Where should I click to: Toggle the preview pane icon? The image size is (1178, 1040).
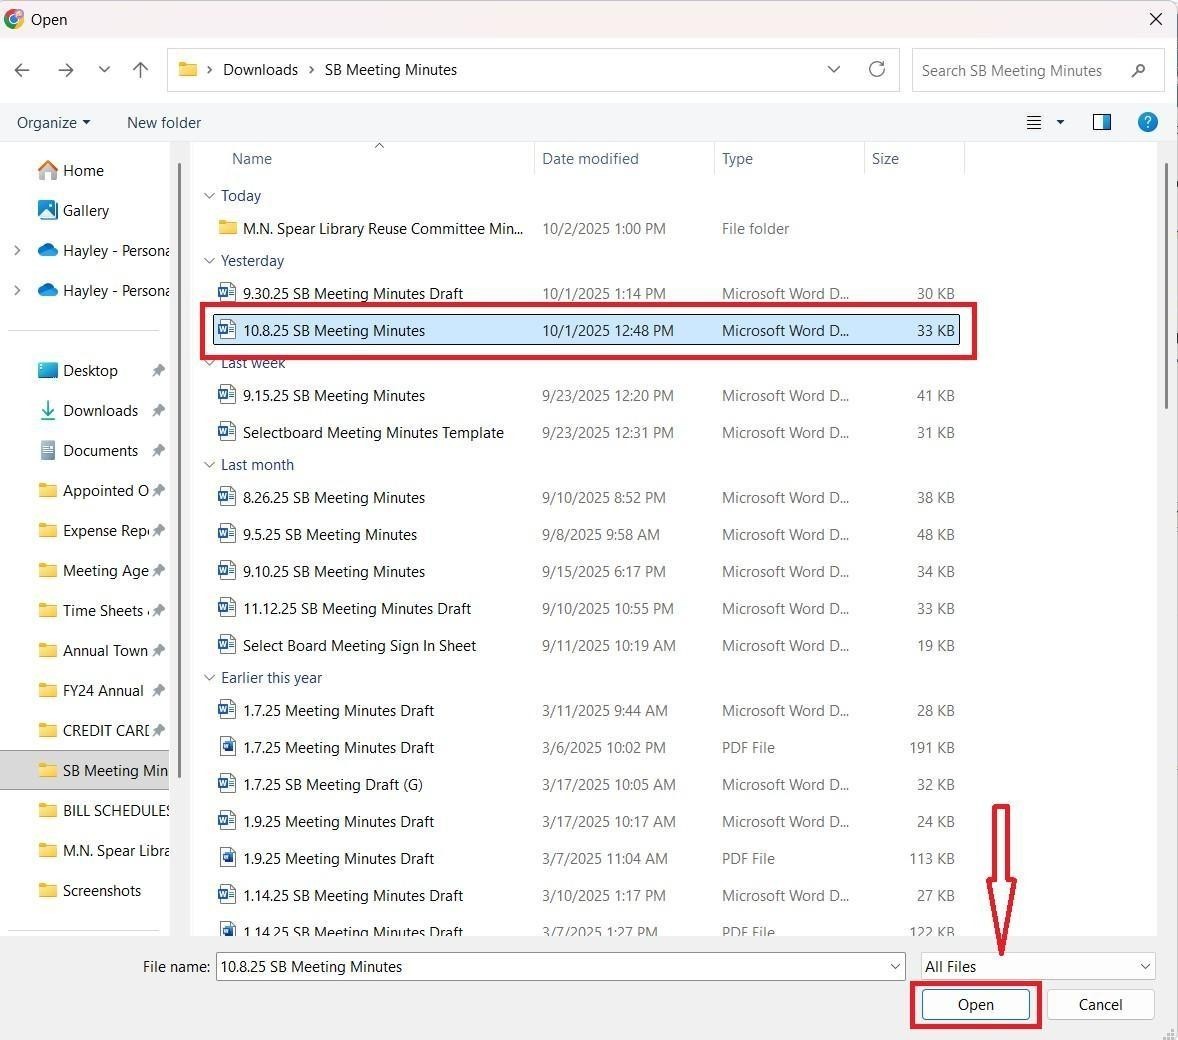(x=1101, y=122)
